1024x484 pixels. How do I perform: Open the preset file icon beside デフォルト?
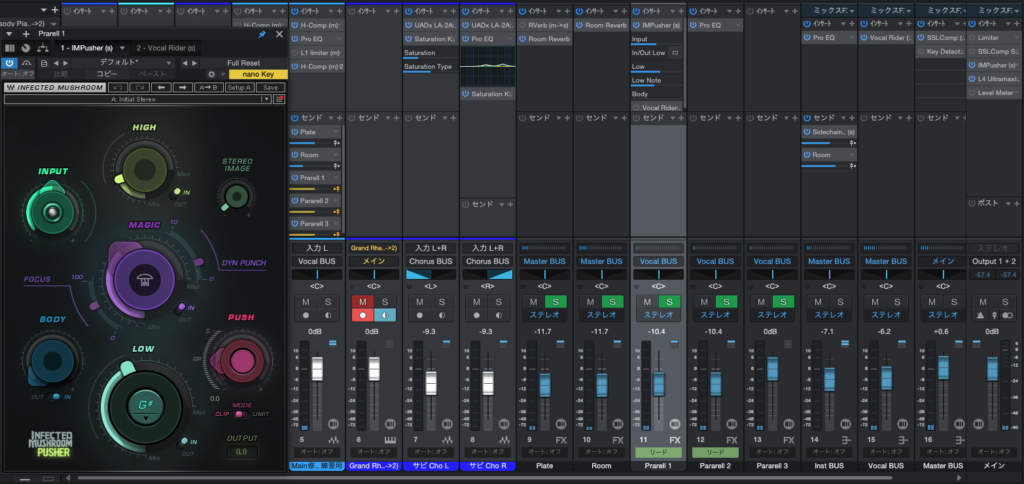point(44,63)
